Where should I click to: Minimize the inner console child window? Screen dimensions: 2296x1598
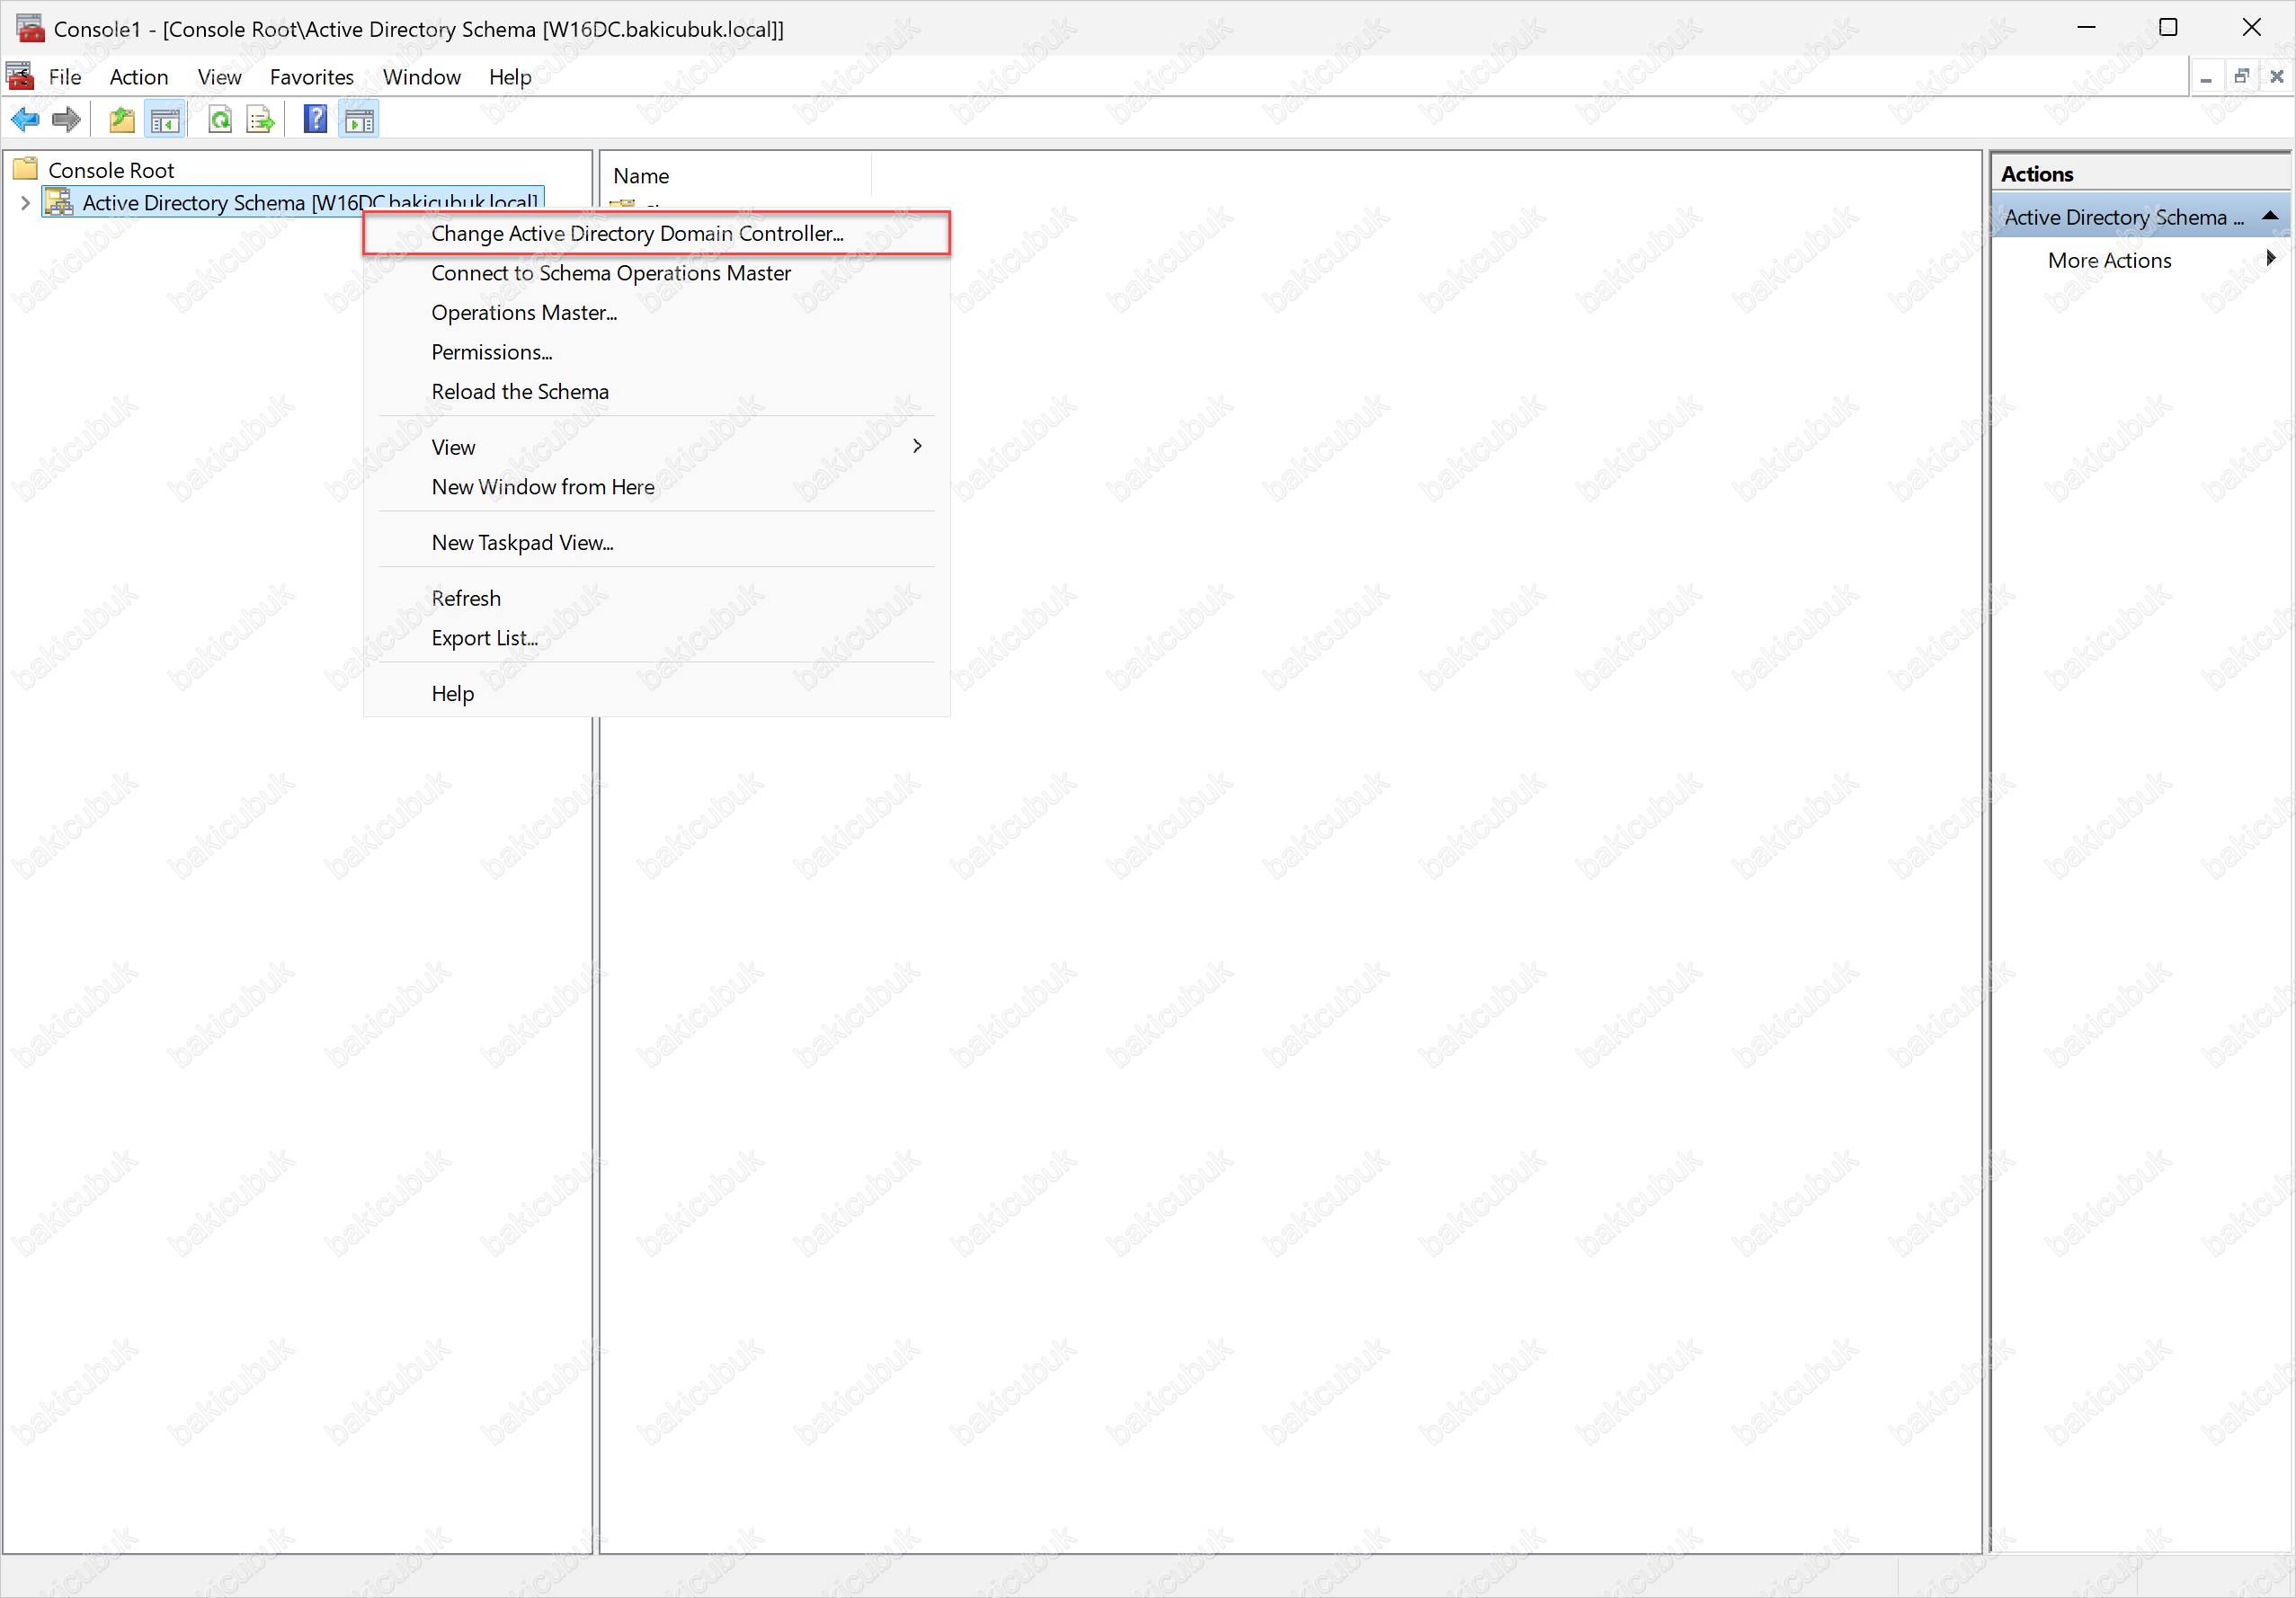click(2205, 77)
